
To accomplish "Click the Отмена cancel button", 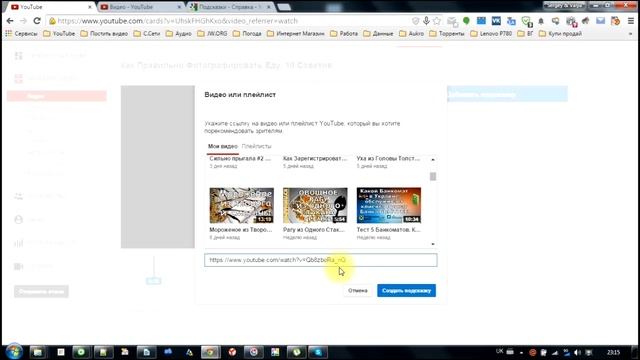I will pyautogui.click(x=358, y=291).
